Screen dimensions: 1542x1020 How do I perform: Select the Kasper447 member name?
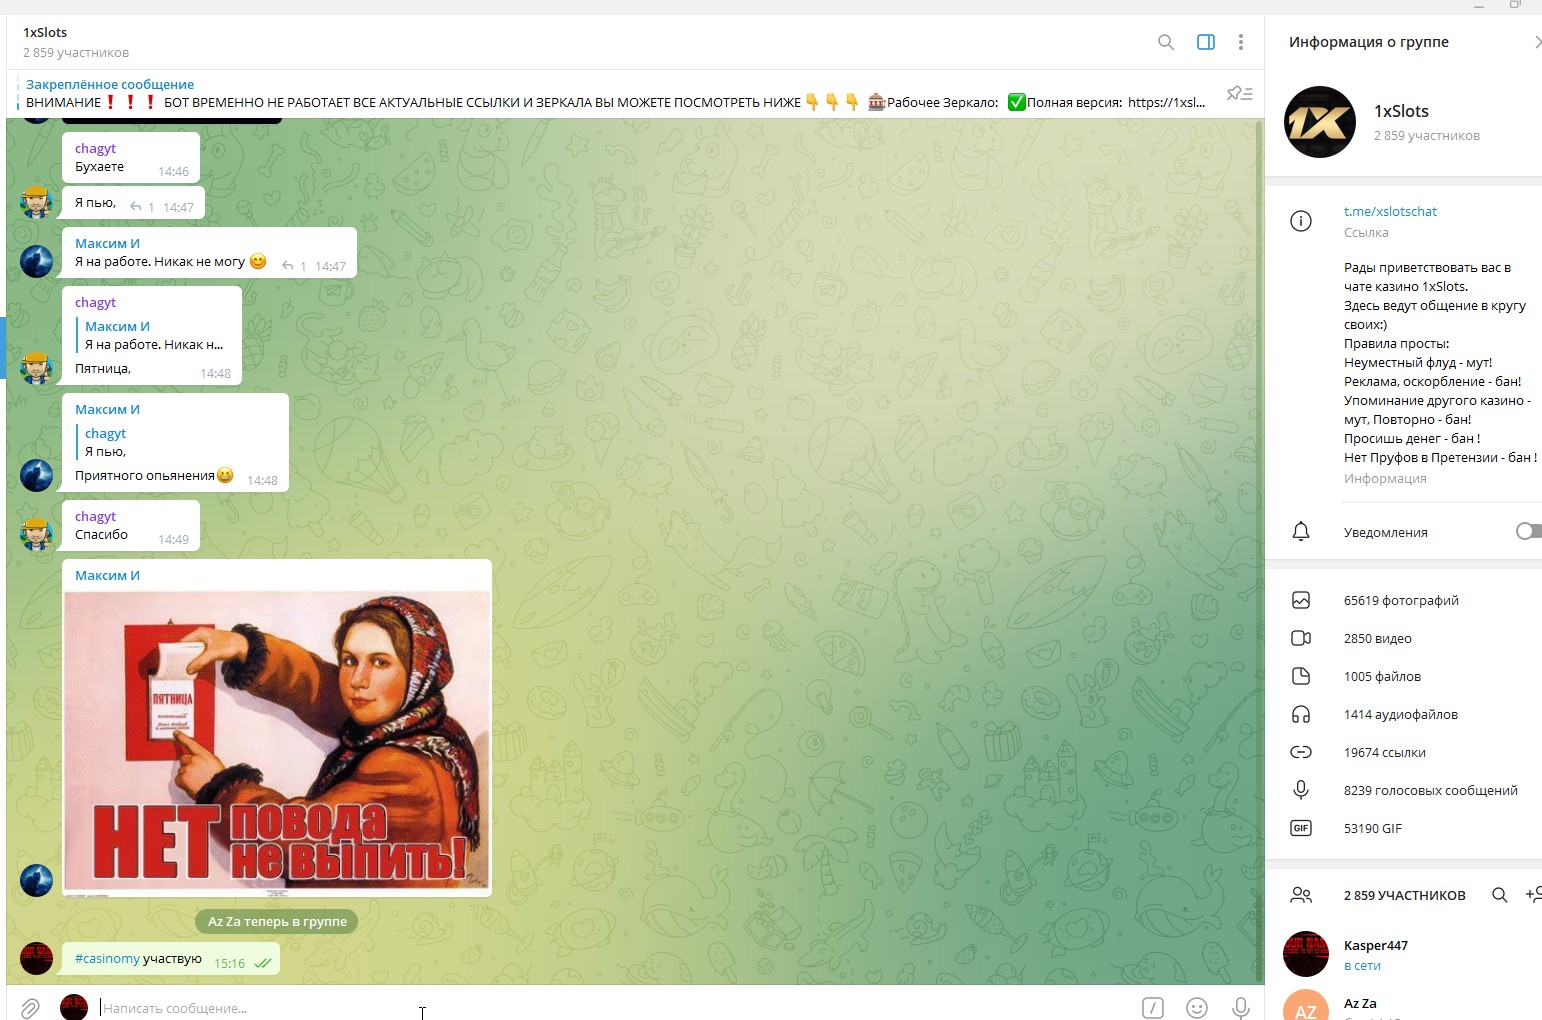1375,945
